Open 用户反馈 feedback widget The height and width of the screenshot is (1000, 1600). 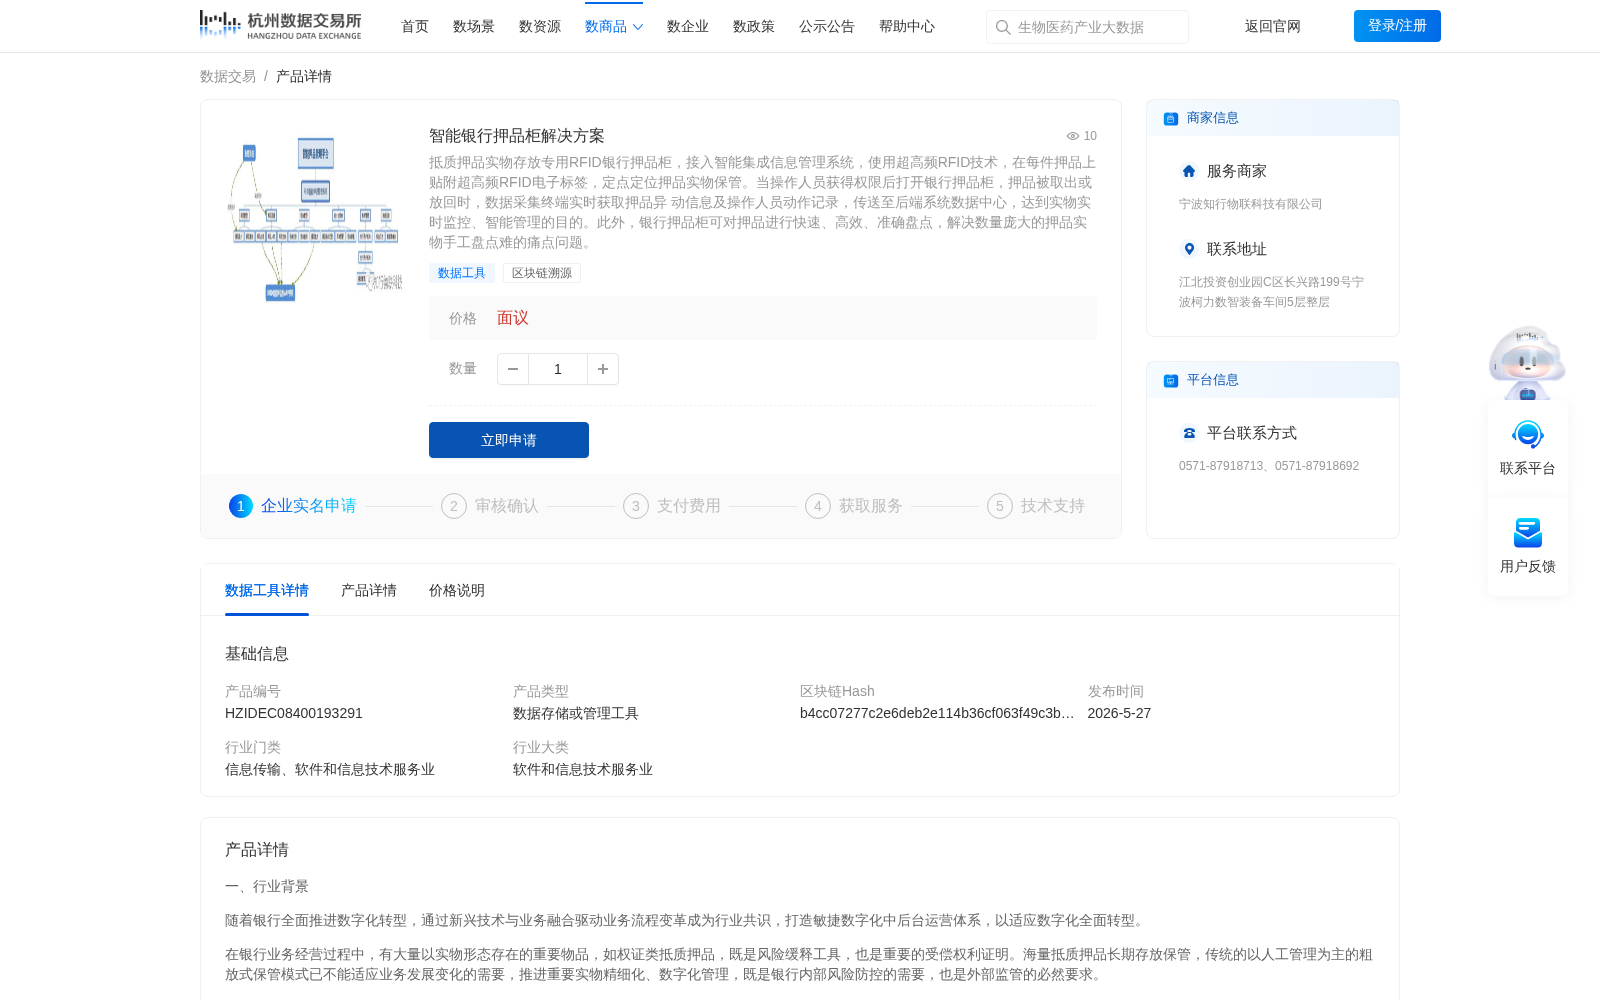click(1528, 546)
